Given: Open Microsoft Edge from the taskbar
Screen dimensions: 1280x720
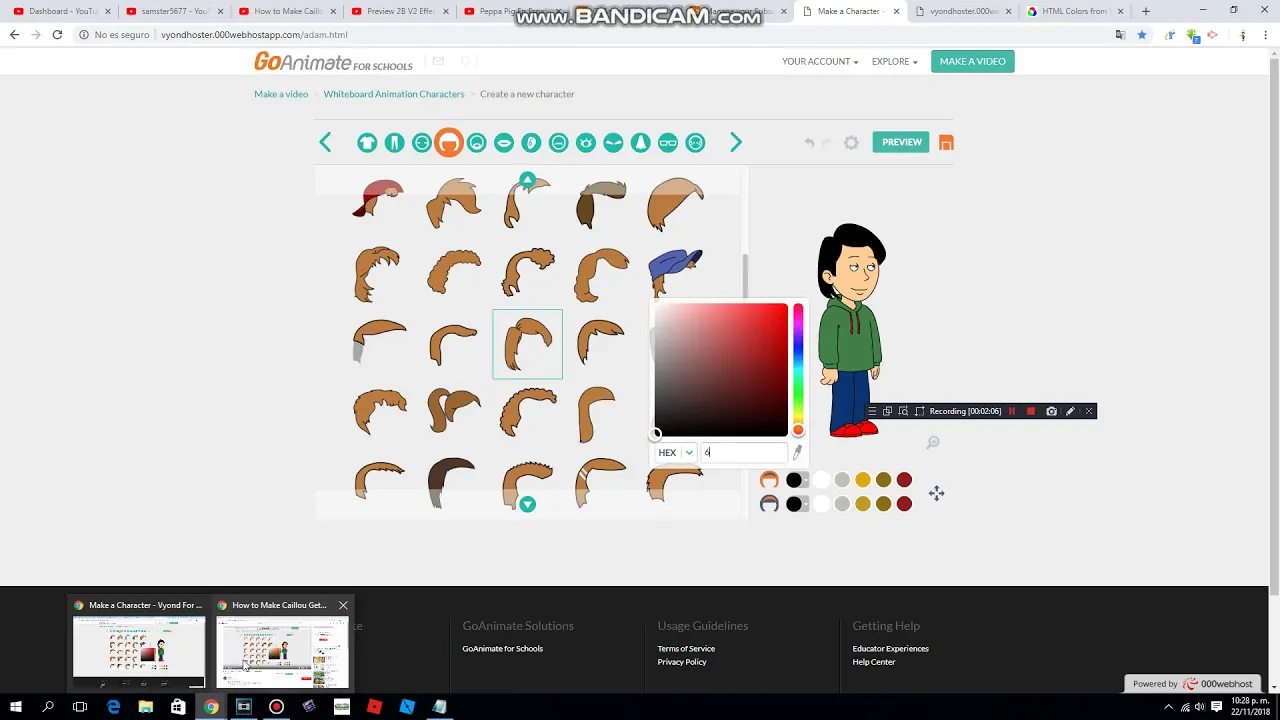Looking at the screenshot, I should coord(113,706).
